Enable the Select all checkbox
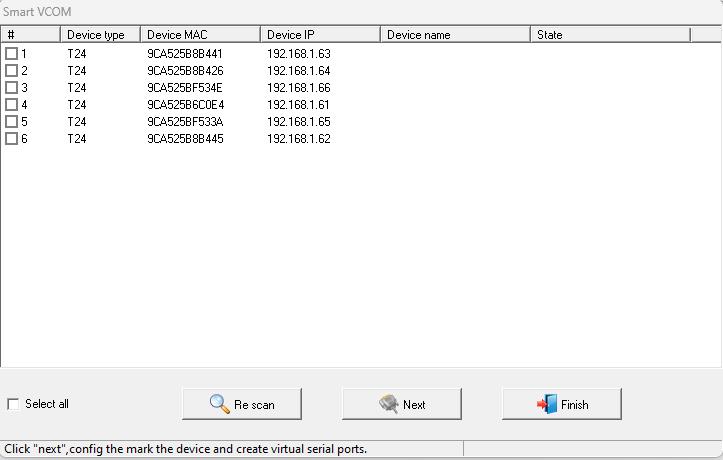Screen dimensions: 723x460 pyautogui.click(x=13, y=404)
